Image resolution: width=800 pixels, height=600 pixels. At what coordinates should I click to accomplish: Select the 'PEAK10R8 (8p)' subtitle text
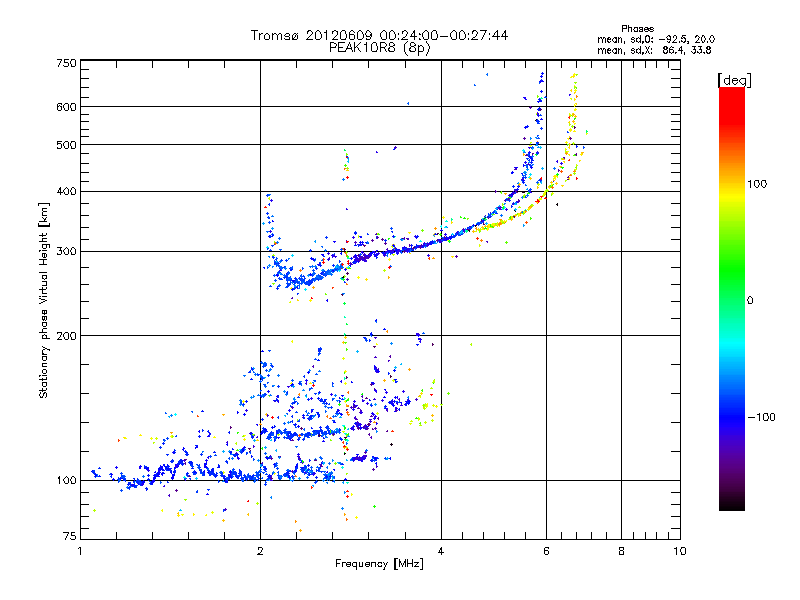click(380, 48)
